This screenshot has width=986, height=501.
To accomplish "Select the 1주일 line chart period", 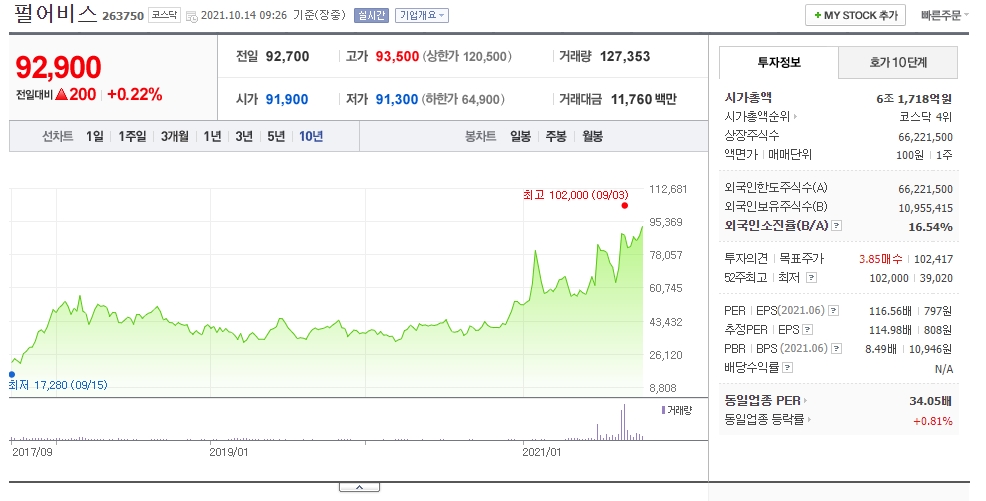I will tap(132, 136).
